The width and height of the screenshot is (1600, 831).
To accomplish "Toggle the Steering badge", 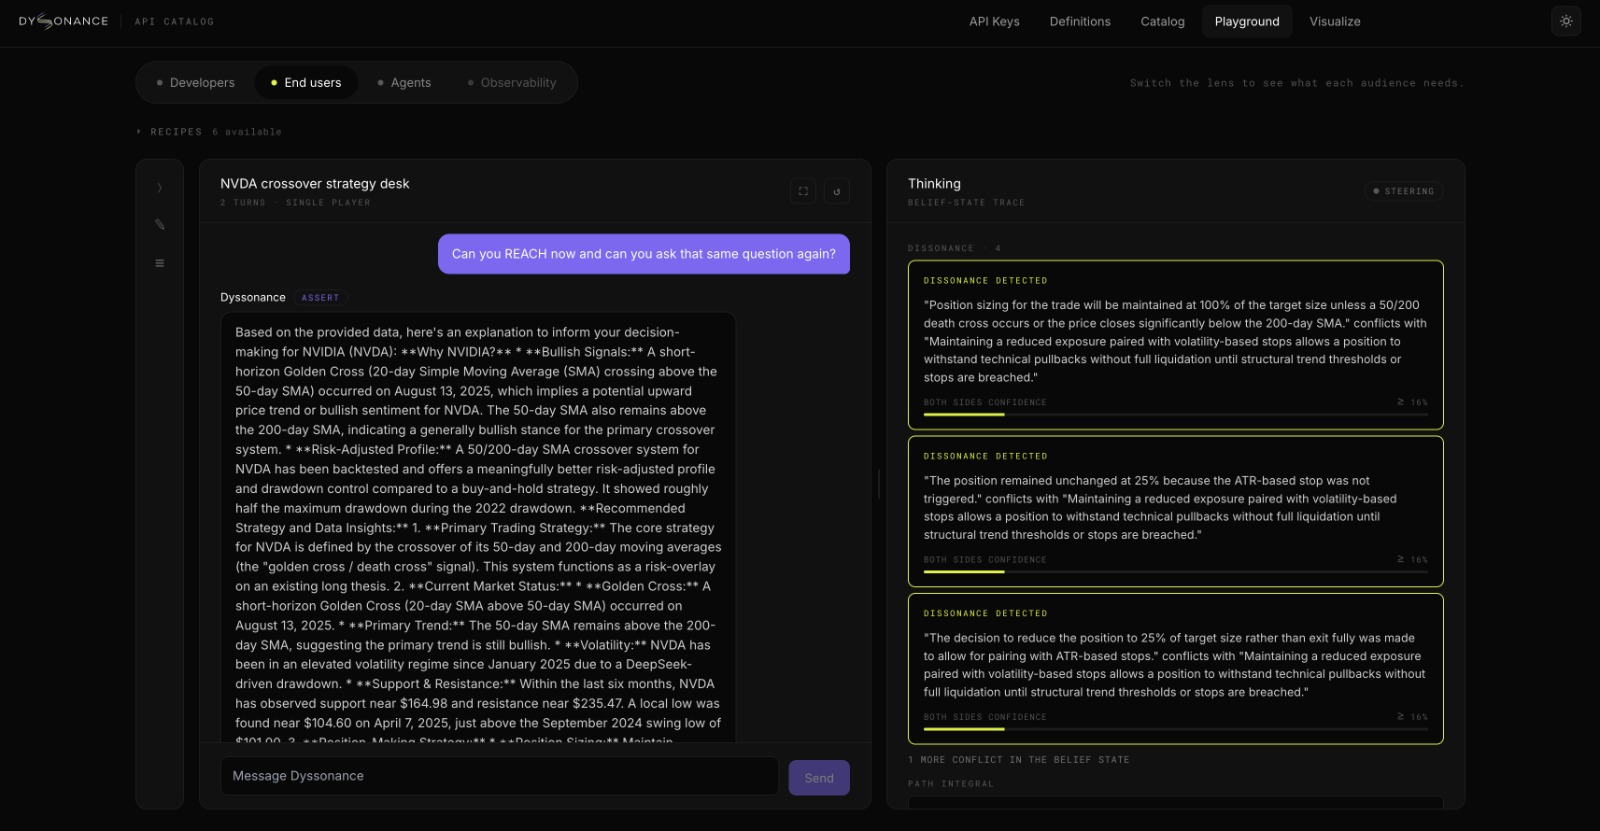I will 1404,191.
